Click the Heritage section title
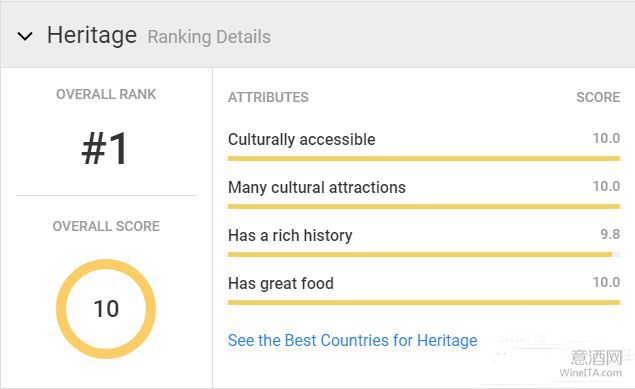This screenshot has height=389, width=635. [x=92, y=35]
